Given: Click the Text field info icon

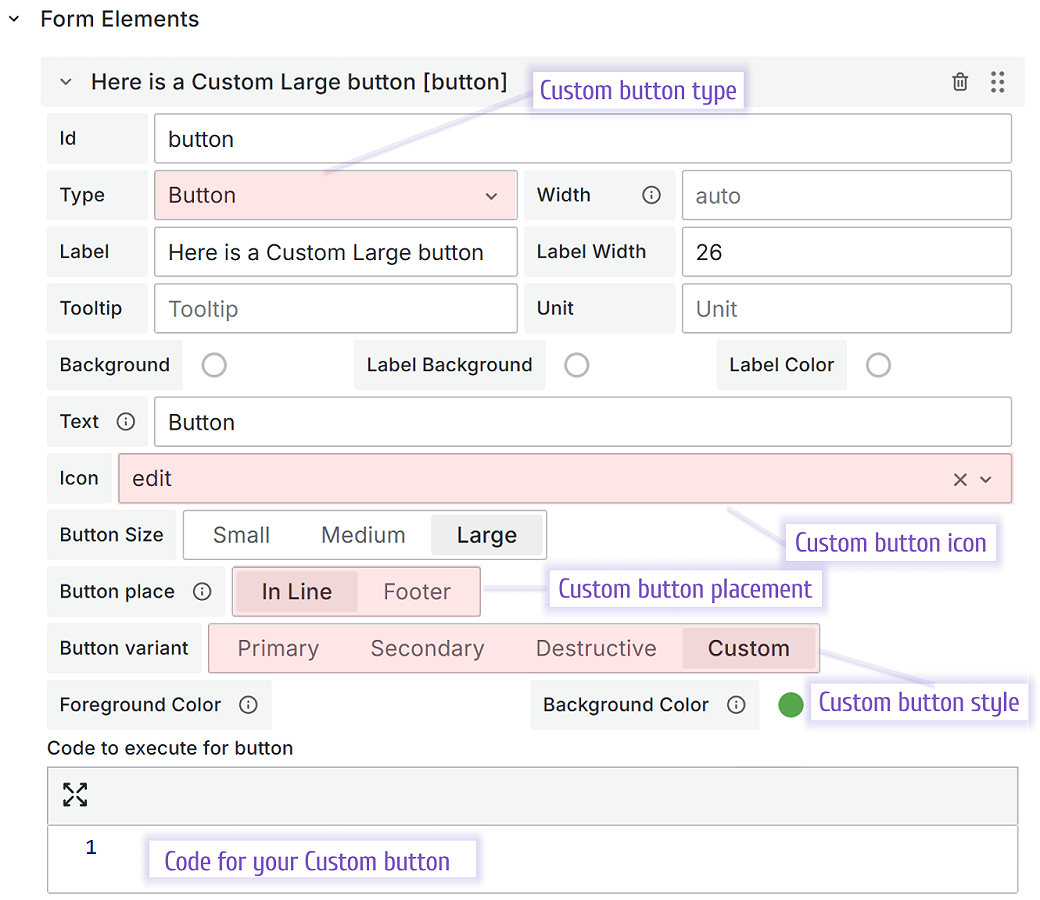Looking at the screenshot, I should (x=126, y=422).
